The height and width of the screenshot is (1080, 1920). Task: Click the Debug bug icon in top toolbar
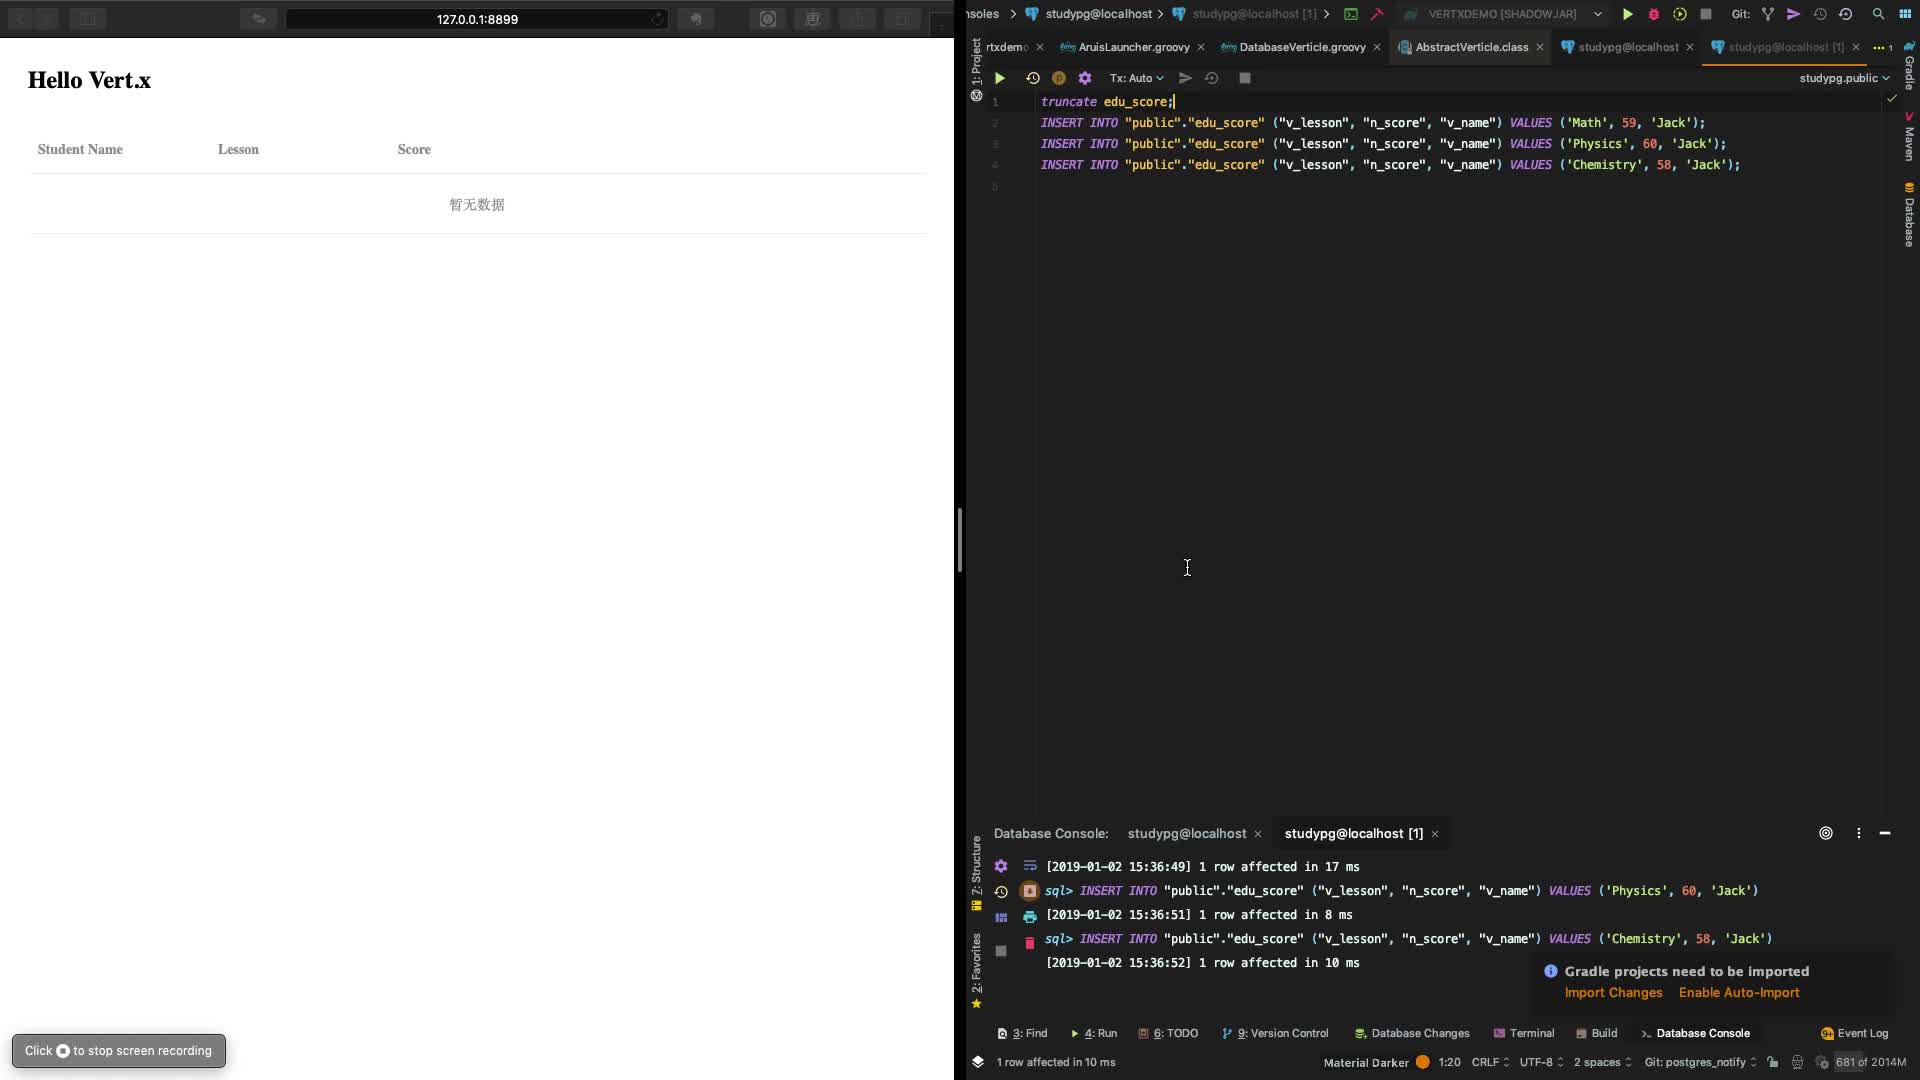[1653, 14]
